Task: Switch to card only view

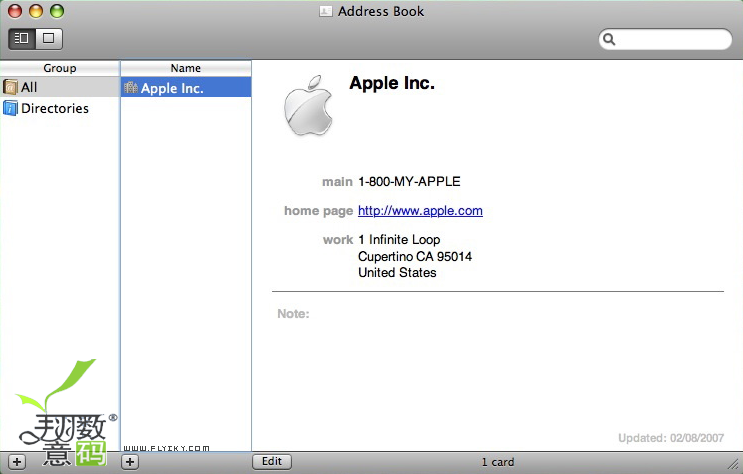Action: [49, 38]
